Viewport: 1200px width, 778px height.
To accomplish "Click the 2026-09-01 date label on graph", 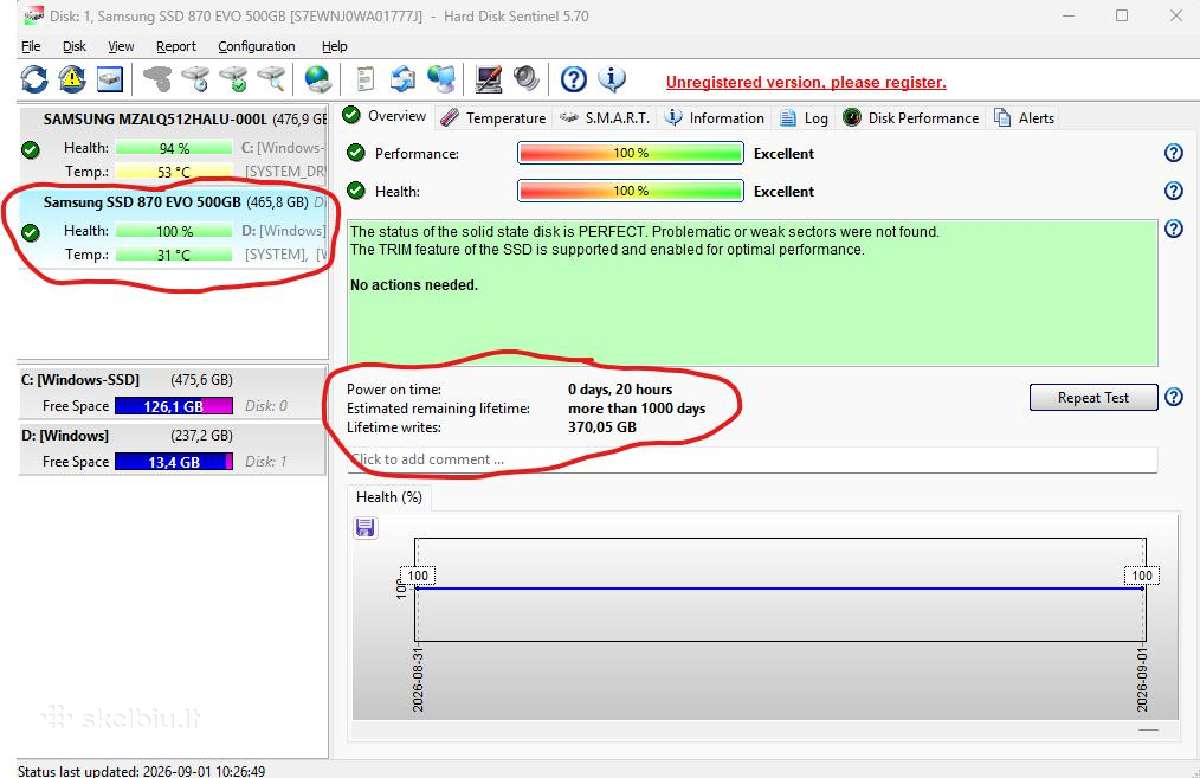I will click(x=1142, y=679).
